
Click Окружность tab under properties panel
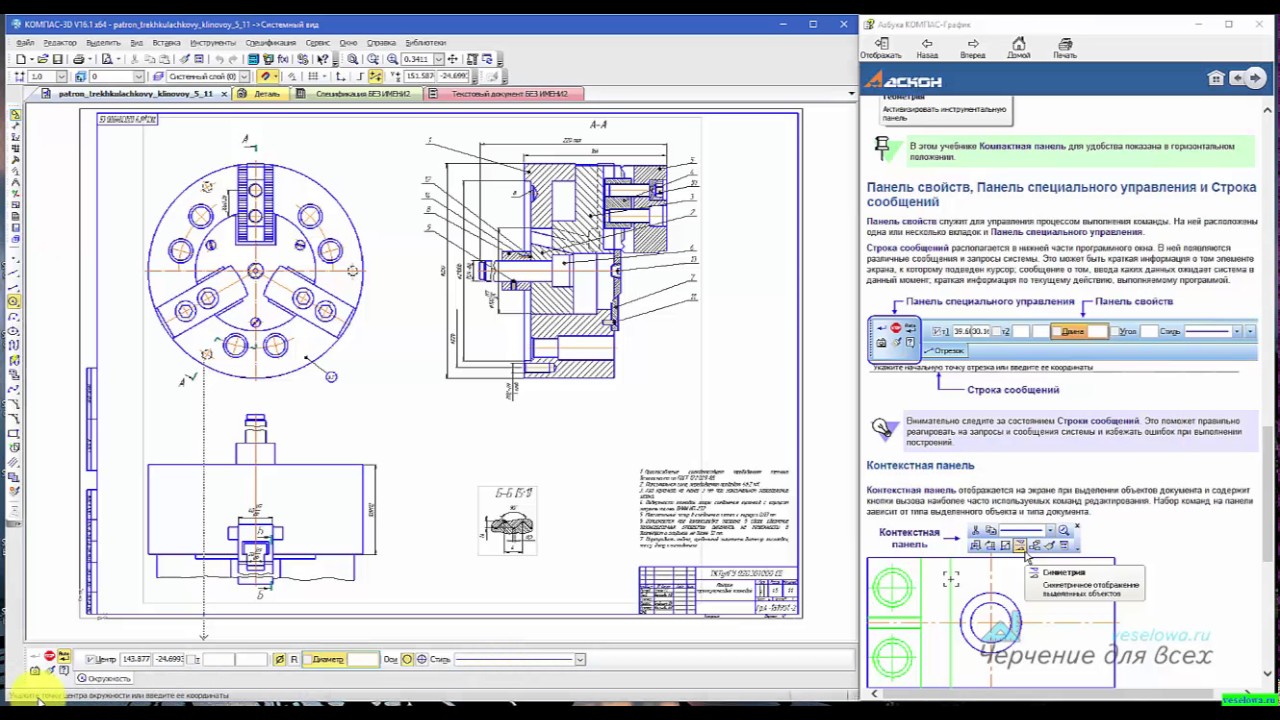pos(104,678)
